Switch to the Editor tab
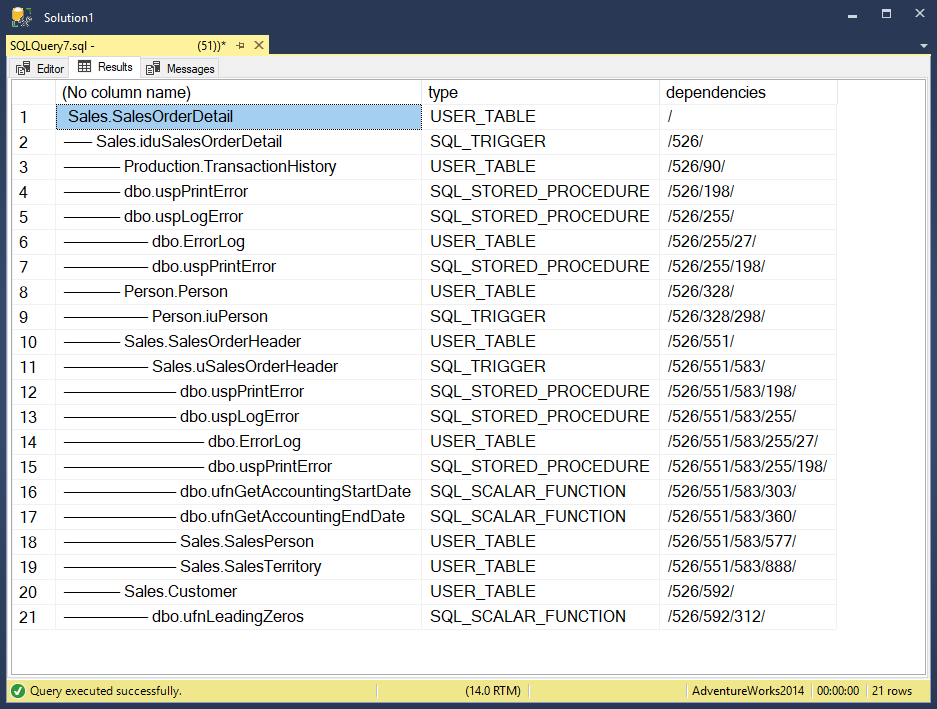This screenshot has width=937, height=709. 49,69
